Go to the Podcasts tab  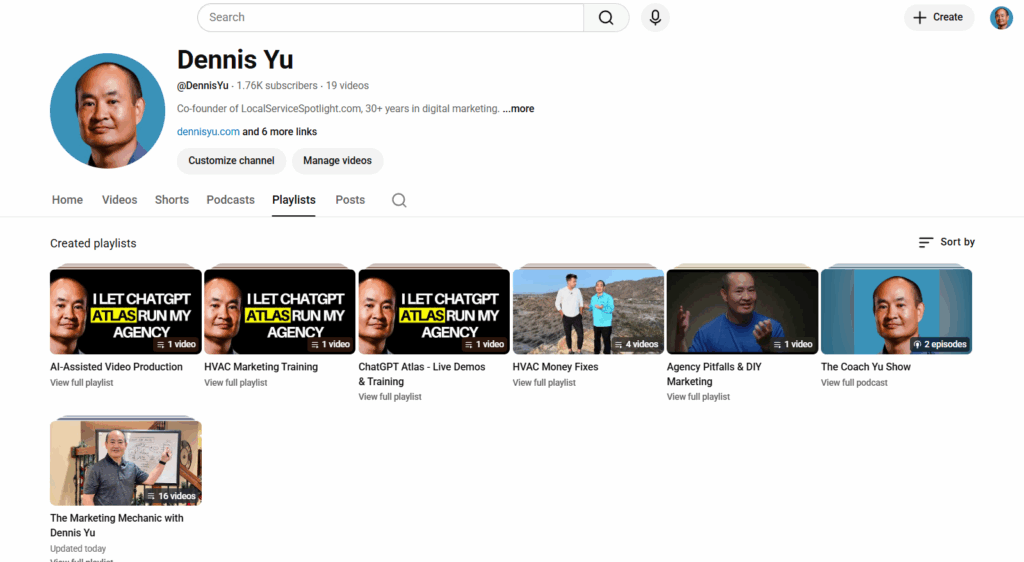pos(230,200)
